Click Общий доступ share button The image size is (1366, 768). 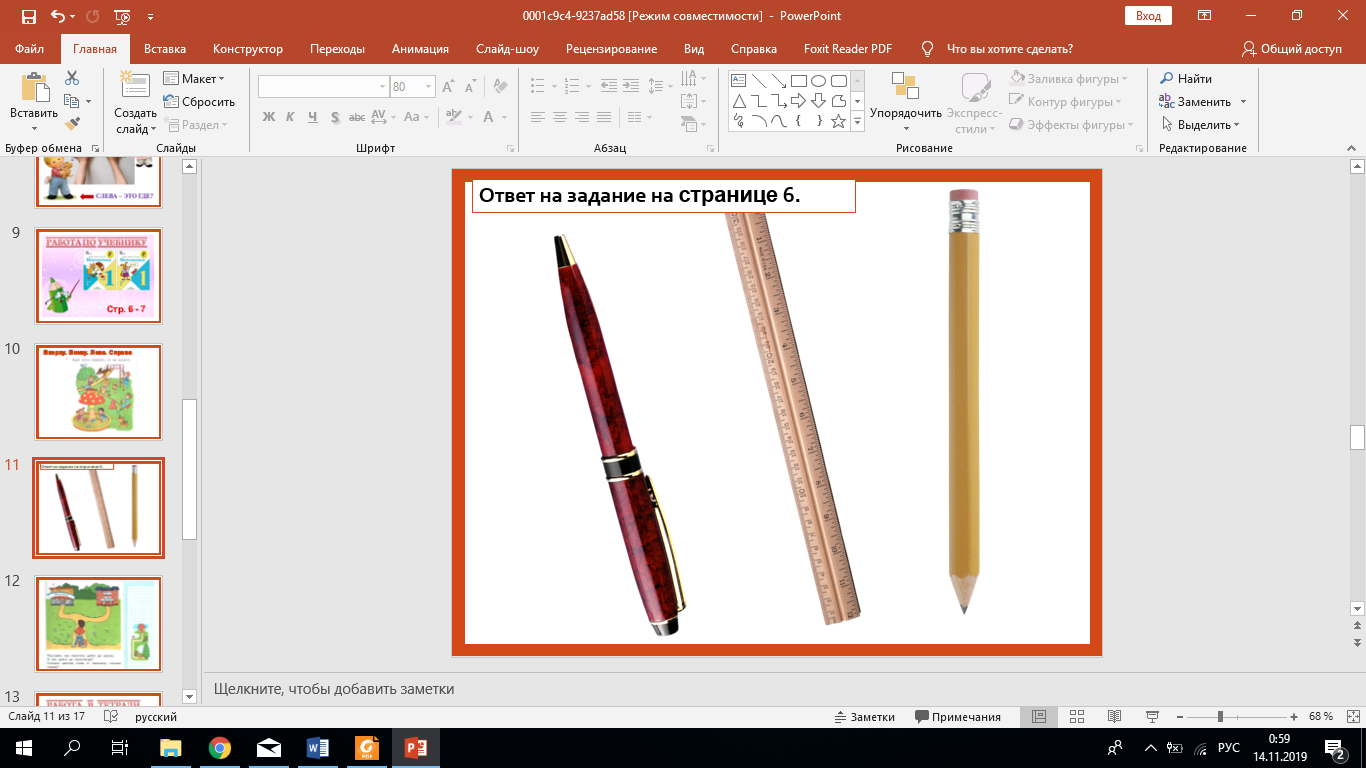[x=1291, y=49]
